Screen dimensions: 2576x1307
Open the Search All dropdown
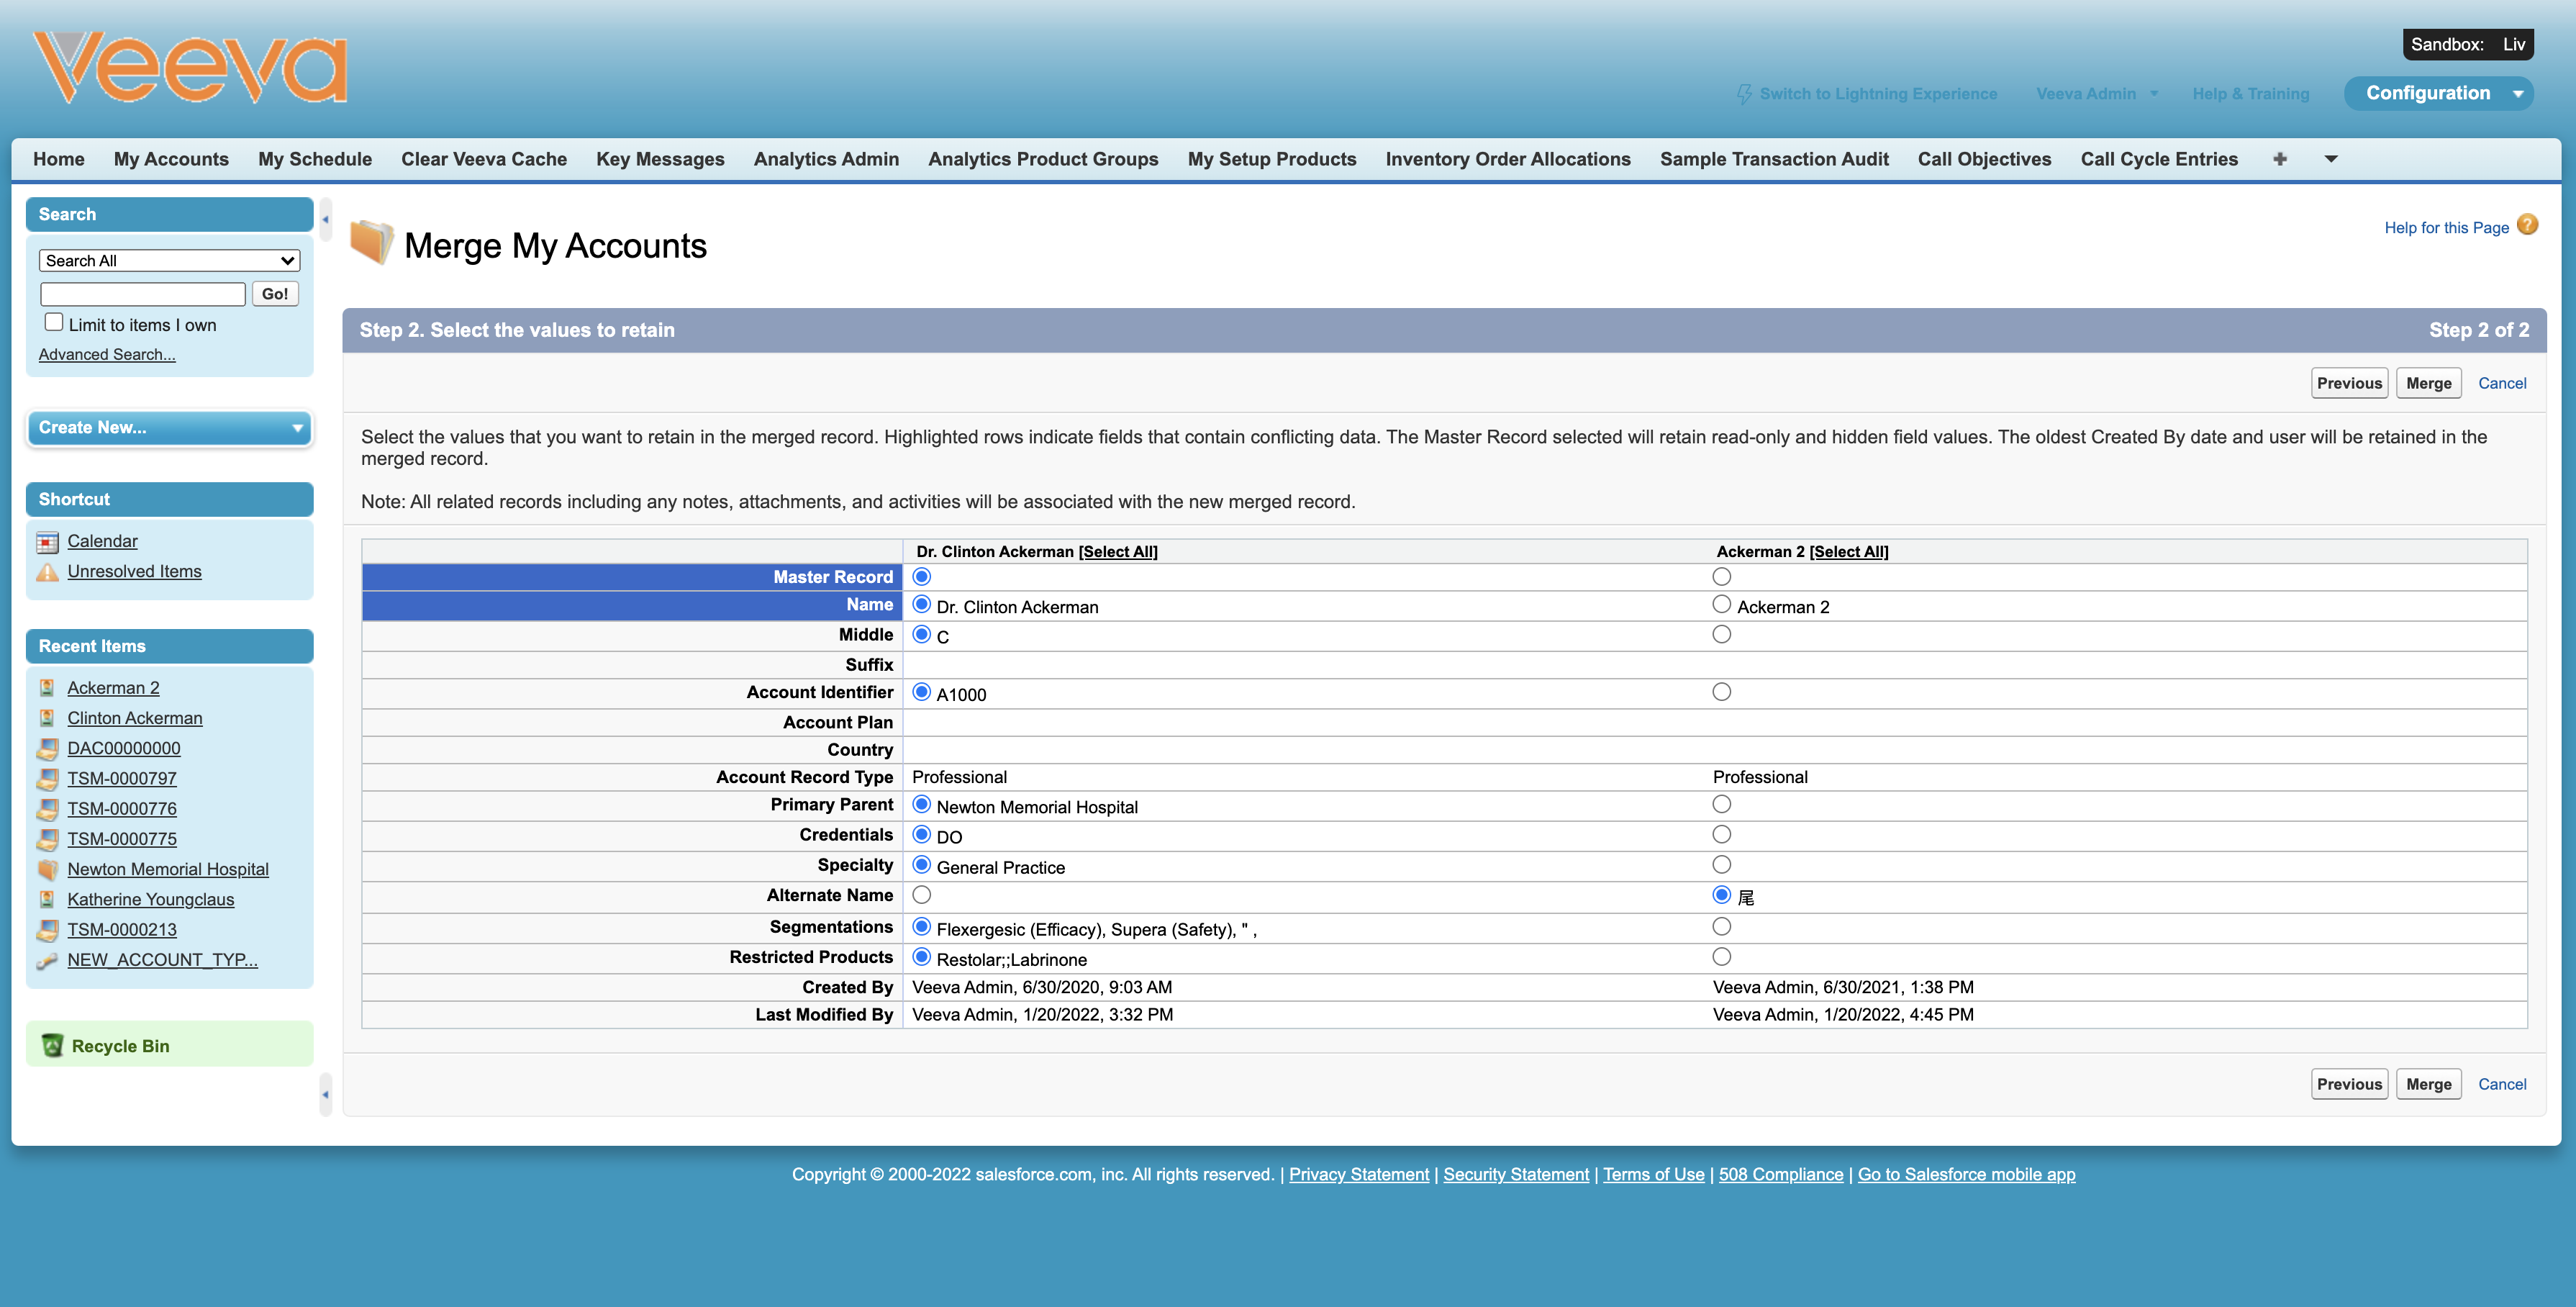[169, 261]
